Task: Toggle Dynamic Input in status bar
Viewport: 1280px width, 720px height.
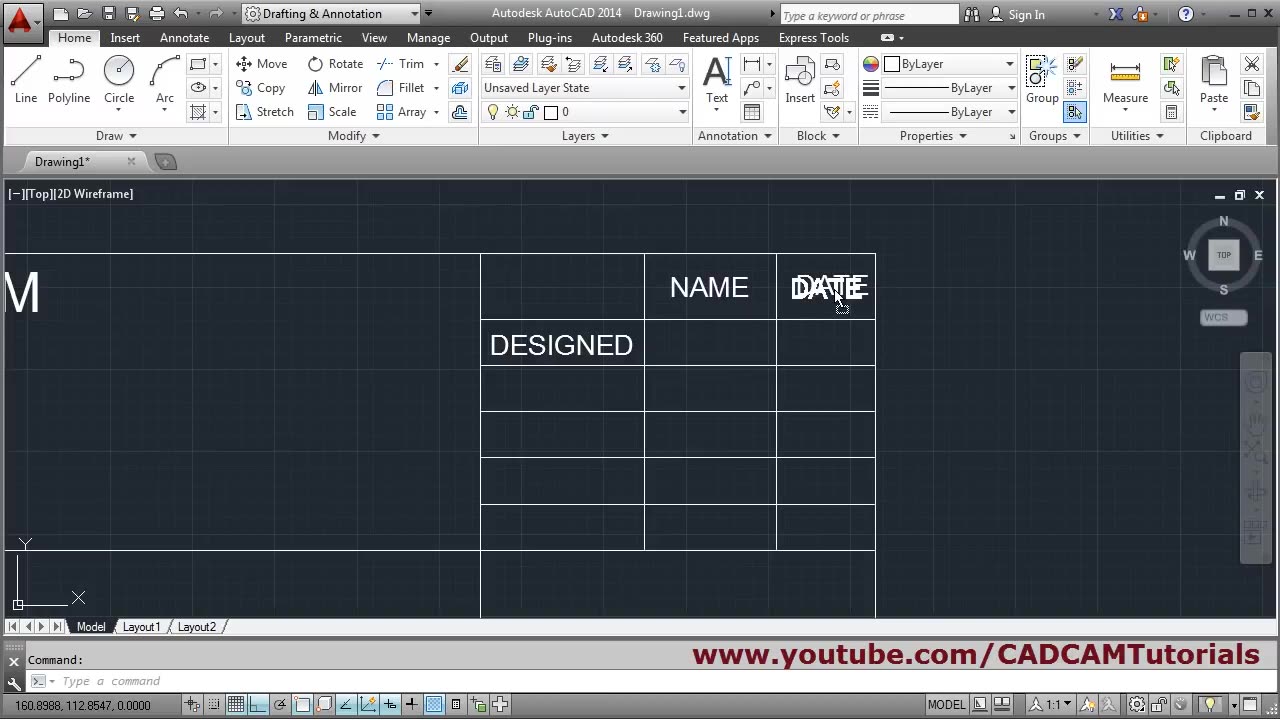Action: point(390,704)
